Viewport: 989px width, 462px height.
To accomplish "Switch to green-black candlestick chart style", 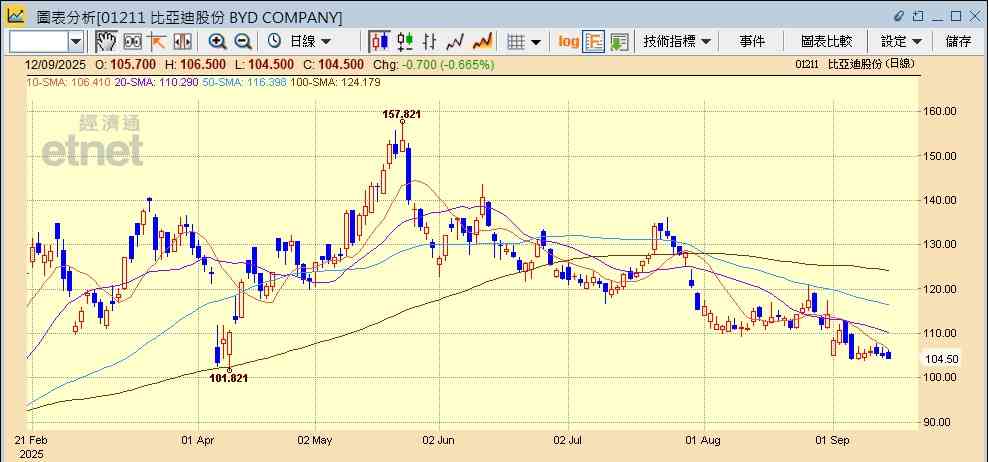I will pos(405,42).
